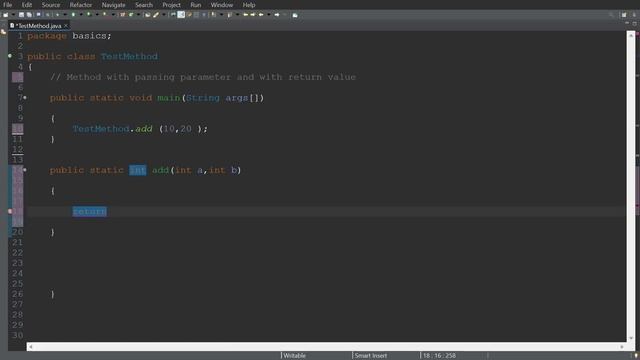Open the Project menu
Screen dimensions: 640x360
[x=171, y=5]
